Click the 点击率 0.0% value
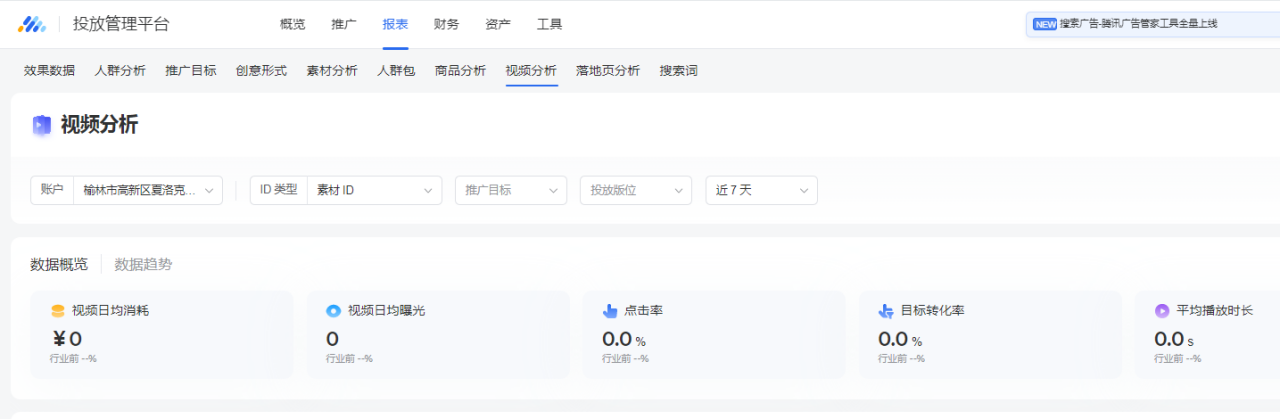Viewport: 1280px width, 419px height. (x=624, y=339)
